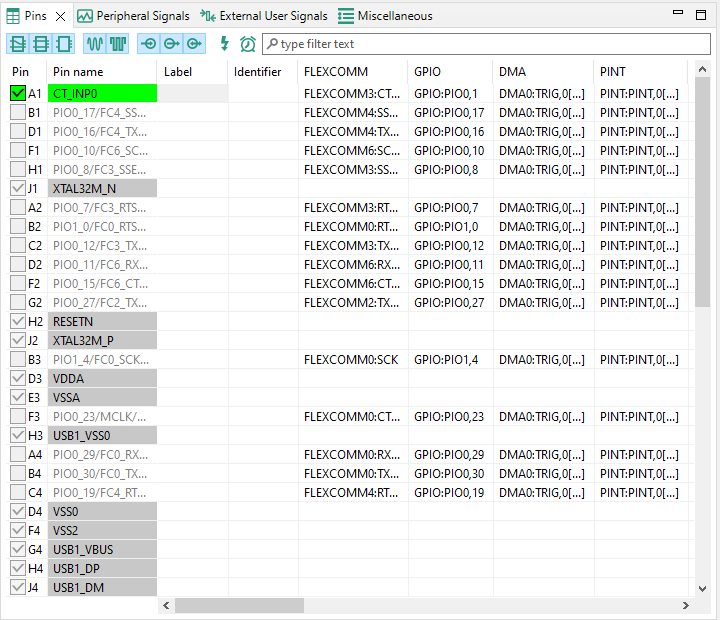The width and height of the screenshot is (720, 620).
Task: Click the PINT:PINT cell in row A4
Action: pyautogui.click(x=641, y=455)
